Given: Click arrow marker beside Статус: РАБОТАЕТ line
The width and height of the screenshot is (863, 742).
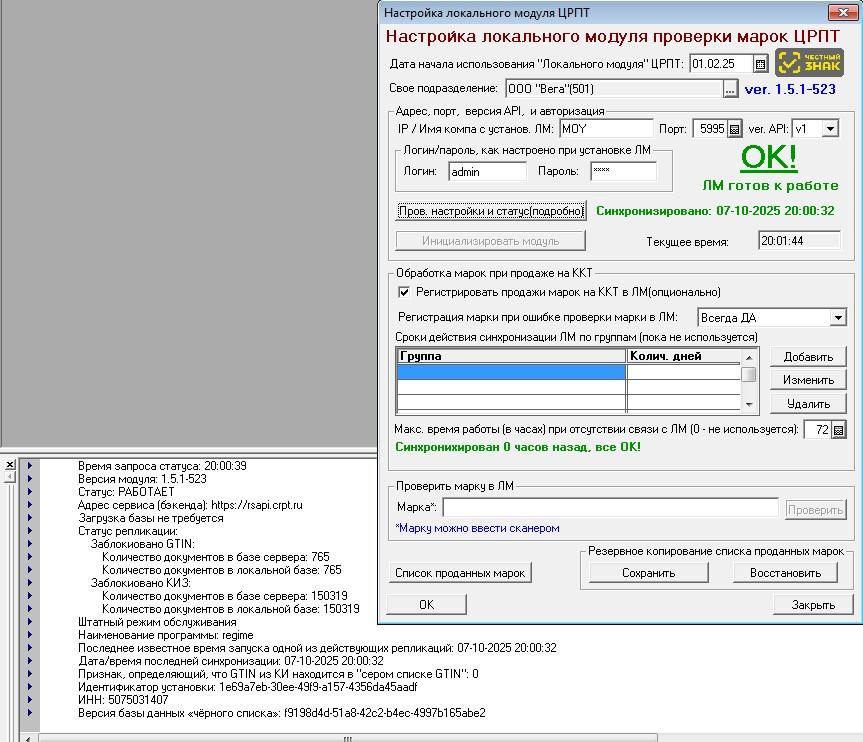Looking at the screenshot, I should (30, 492).
